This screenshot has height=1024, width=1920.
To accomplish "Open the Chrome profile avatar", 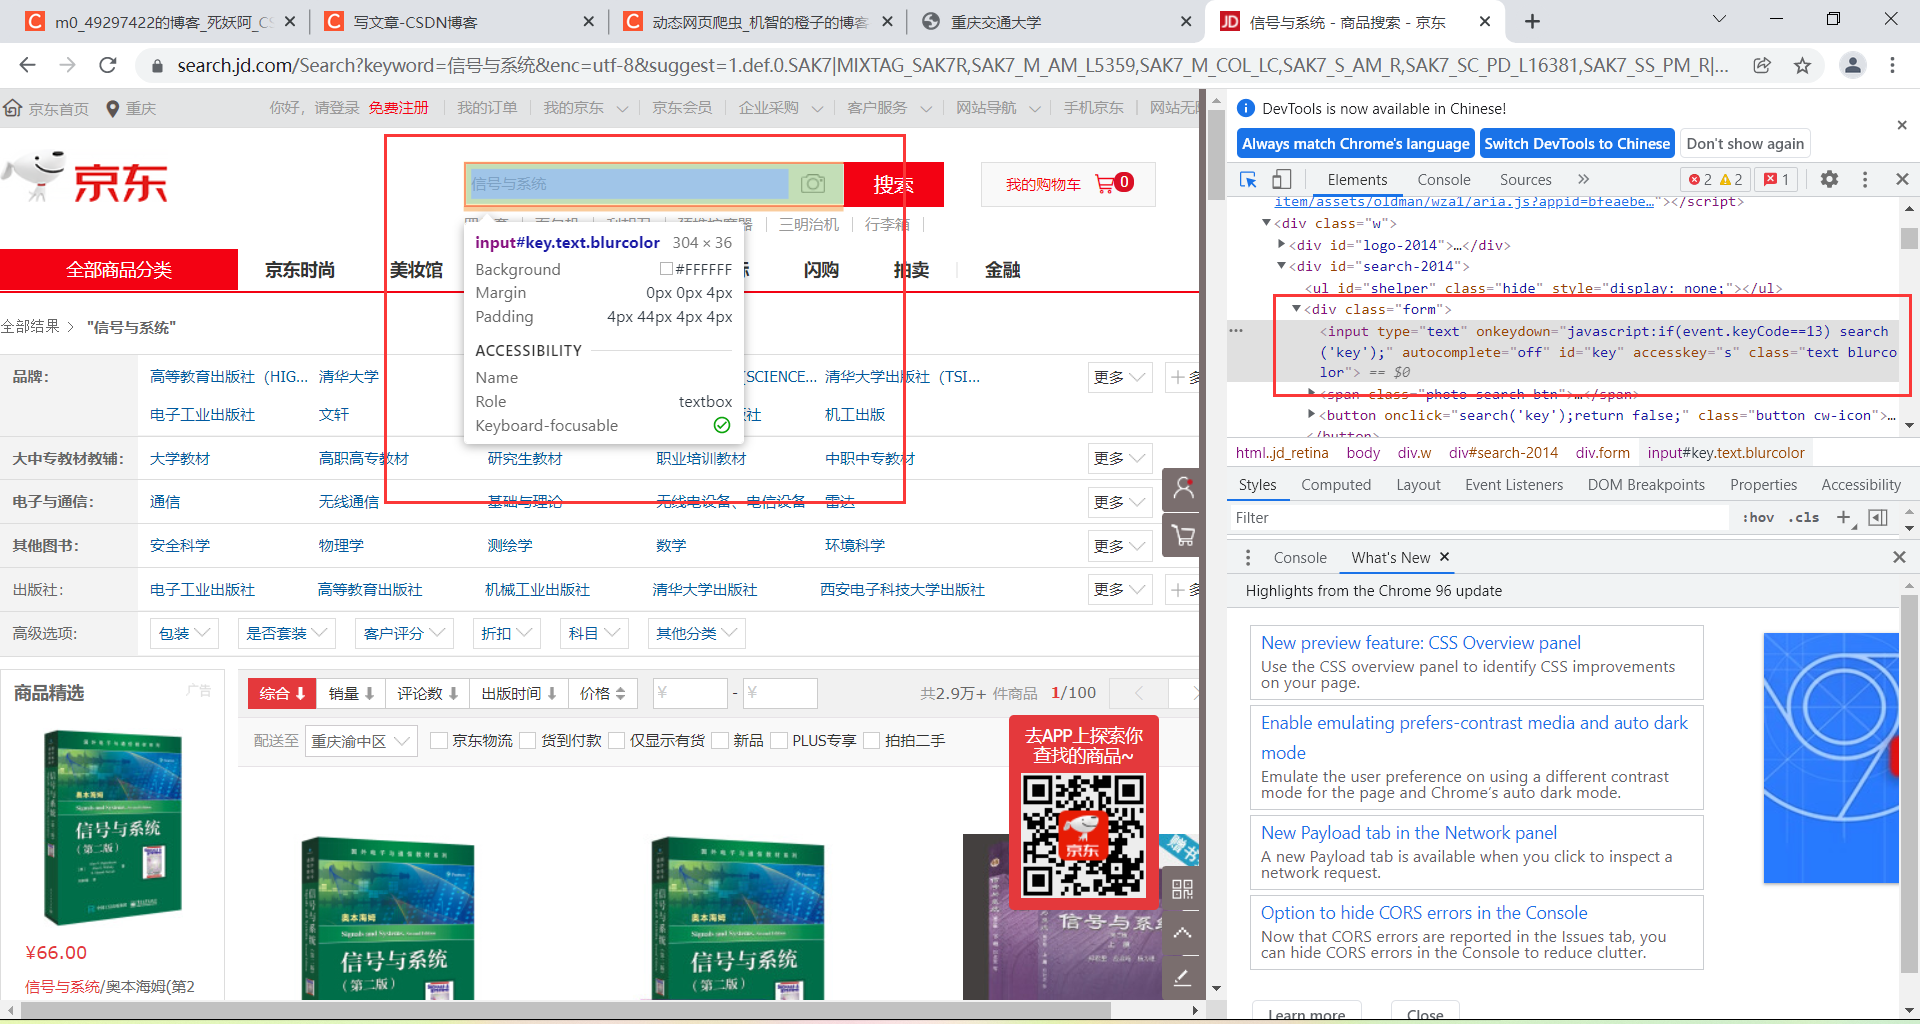I will pyautogui.click(x=1852, y=65).
